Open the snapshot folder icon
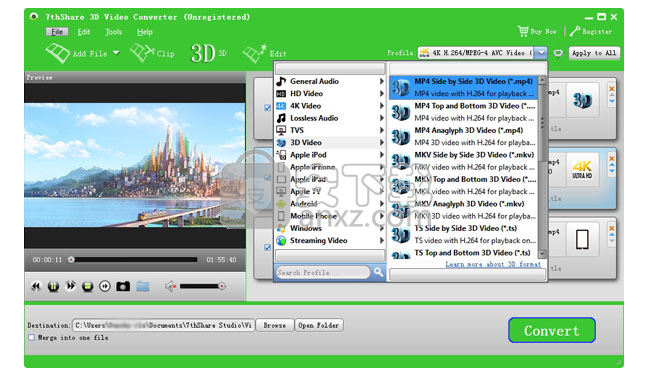Image resolution: width=656 pixels, height=382 pixels. click(143, 286)
